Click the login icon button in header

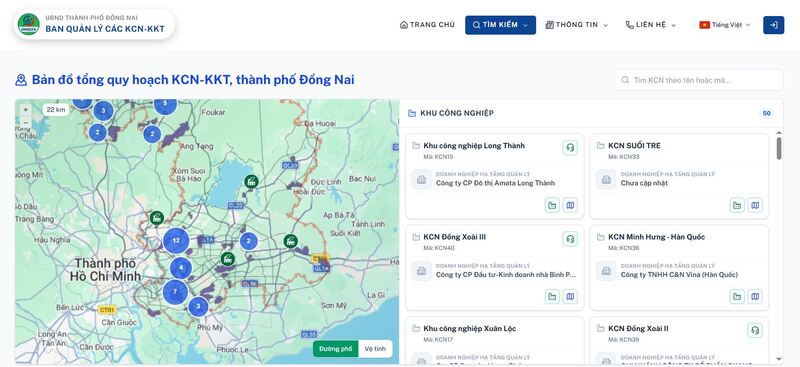tap(773, 25)
